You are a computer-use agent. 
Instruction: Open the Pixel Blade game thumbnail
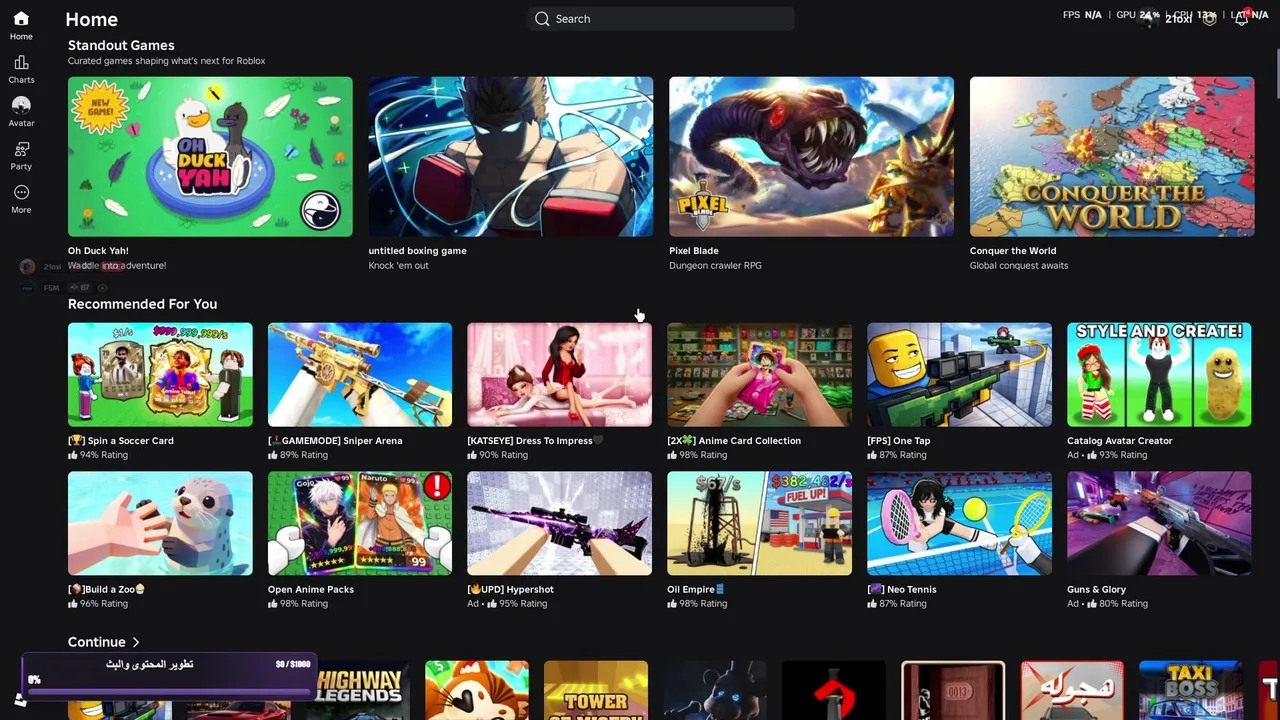[811, 157]
